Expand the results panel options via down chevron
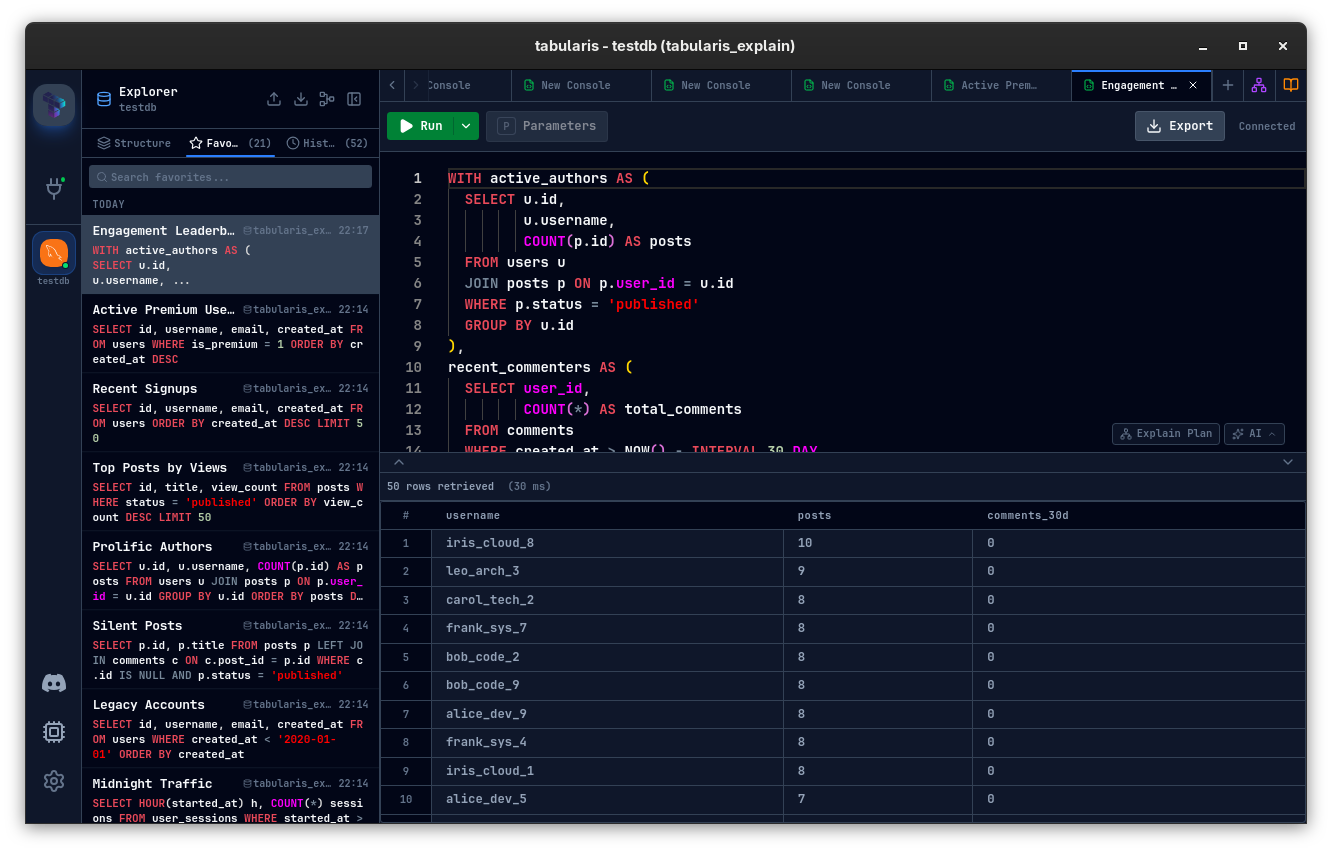 coord(1288,462)
